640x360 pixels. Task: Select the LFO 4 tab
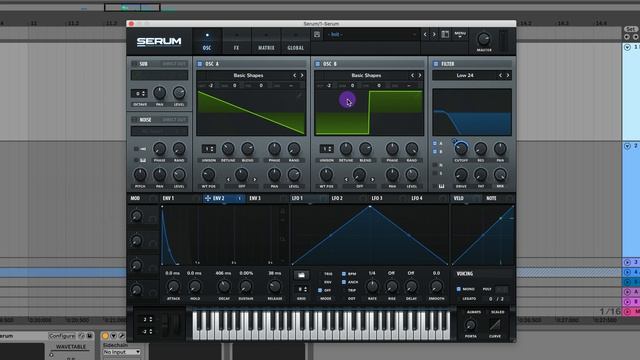click(x=417, y=198)
